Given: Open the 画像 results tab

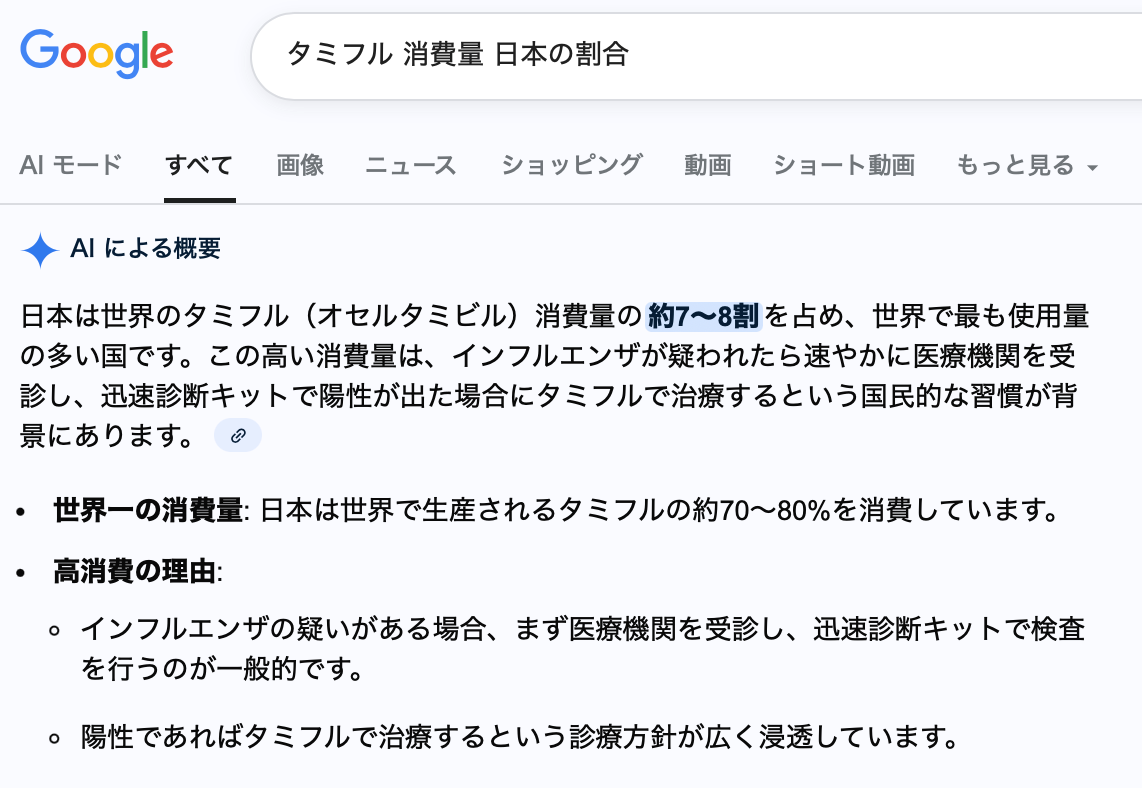Looking at the screenshot, I should [300, 165].
